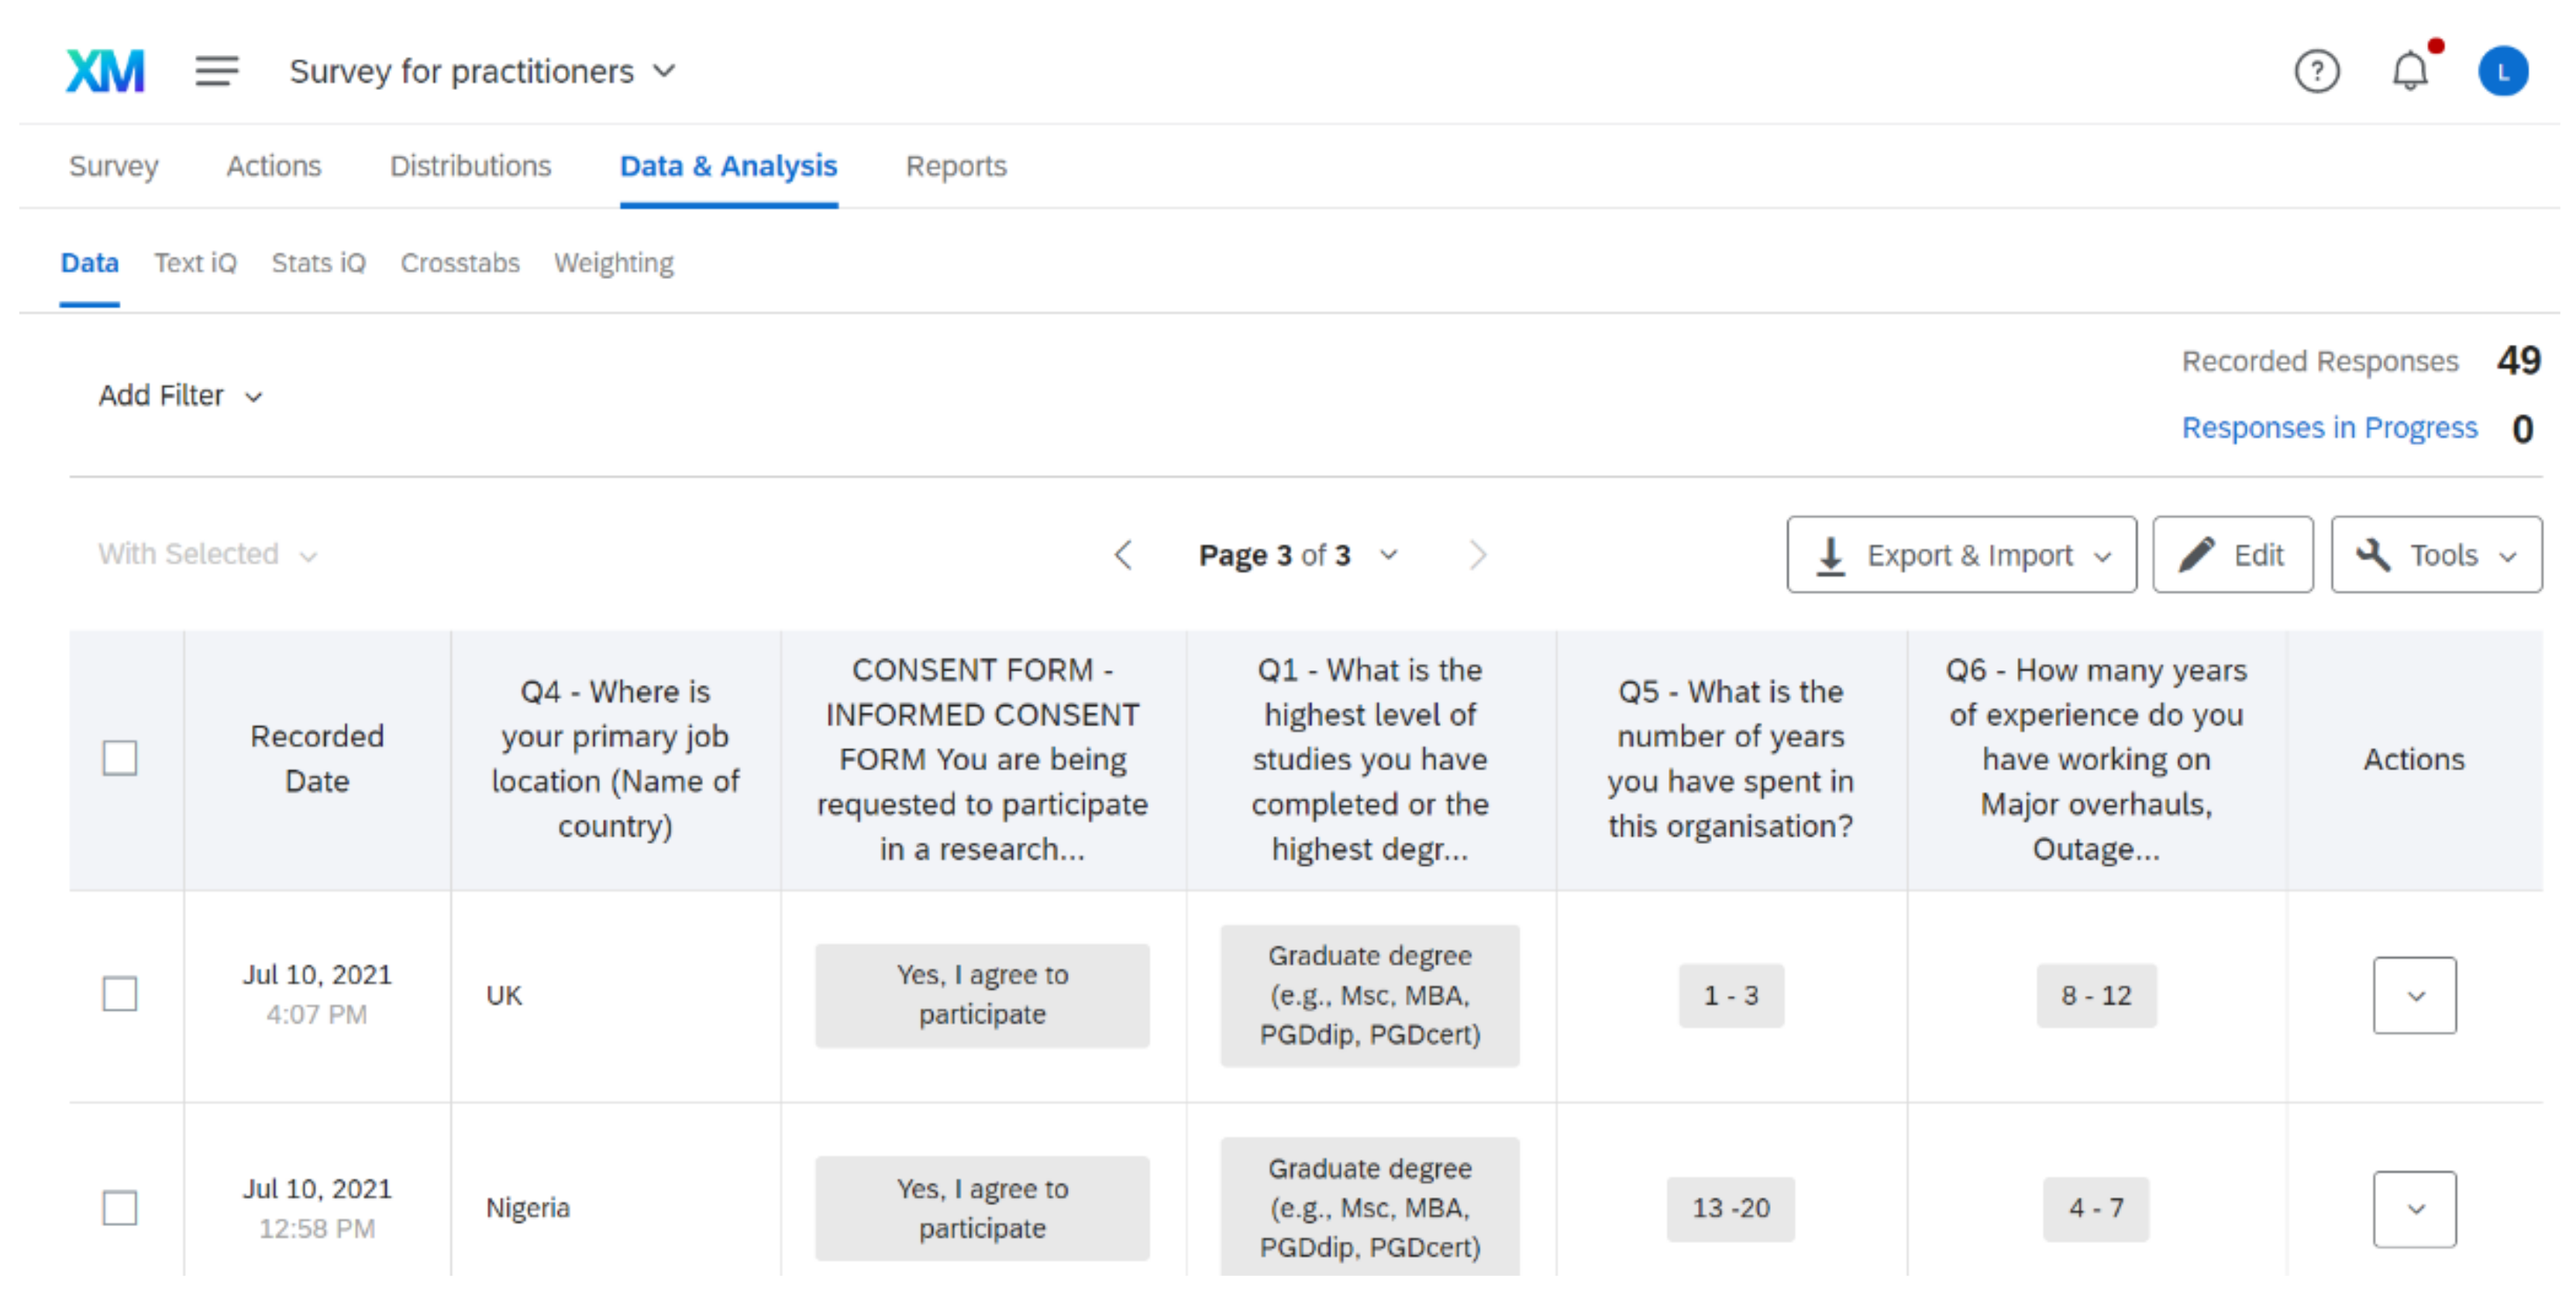Expand the Add Filter dropdown
Viewport: 2576px width, 1302px height.
(180, 396)
